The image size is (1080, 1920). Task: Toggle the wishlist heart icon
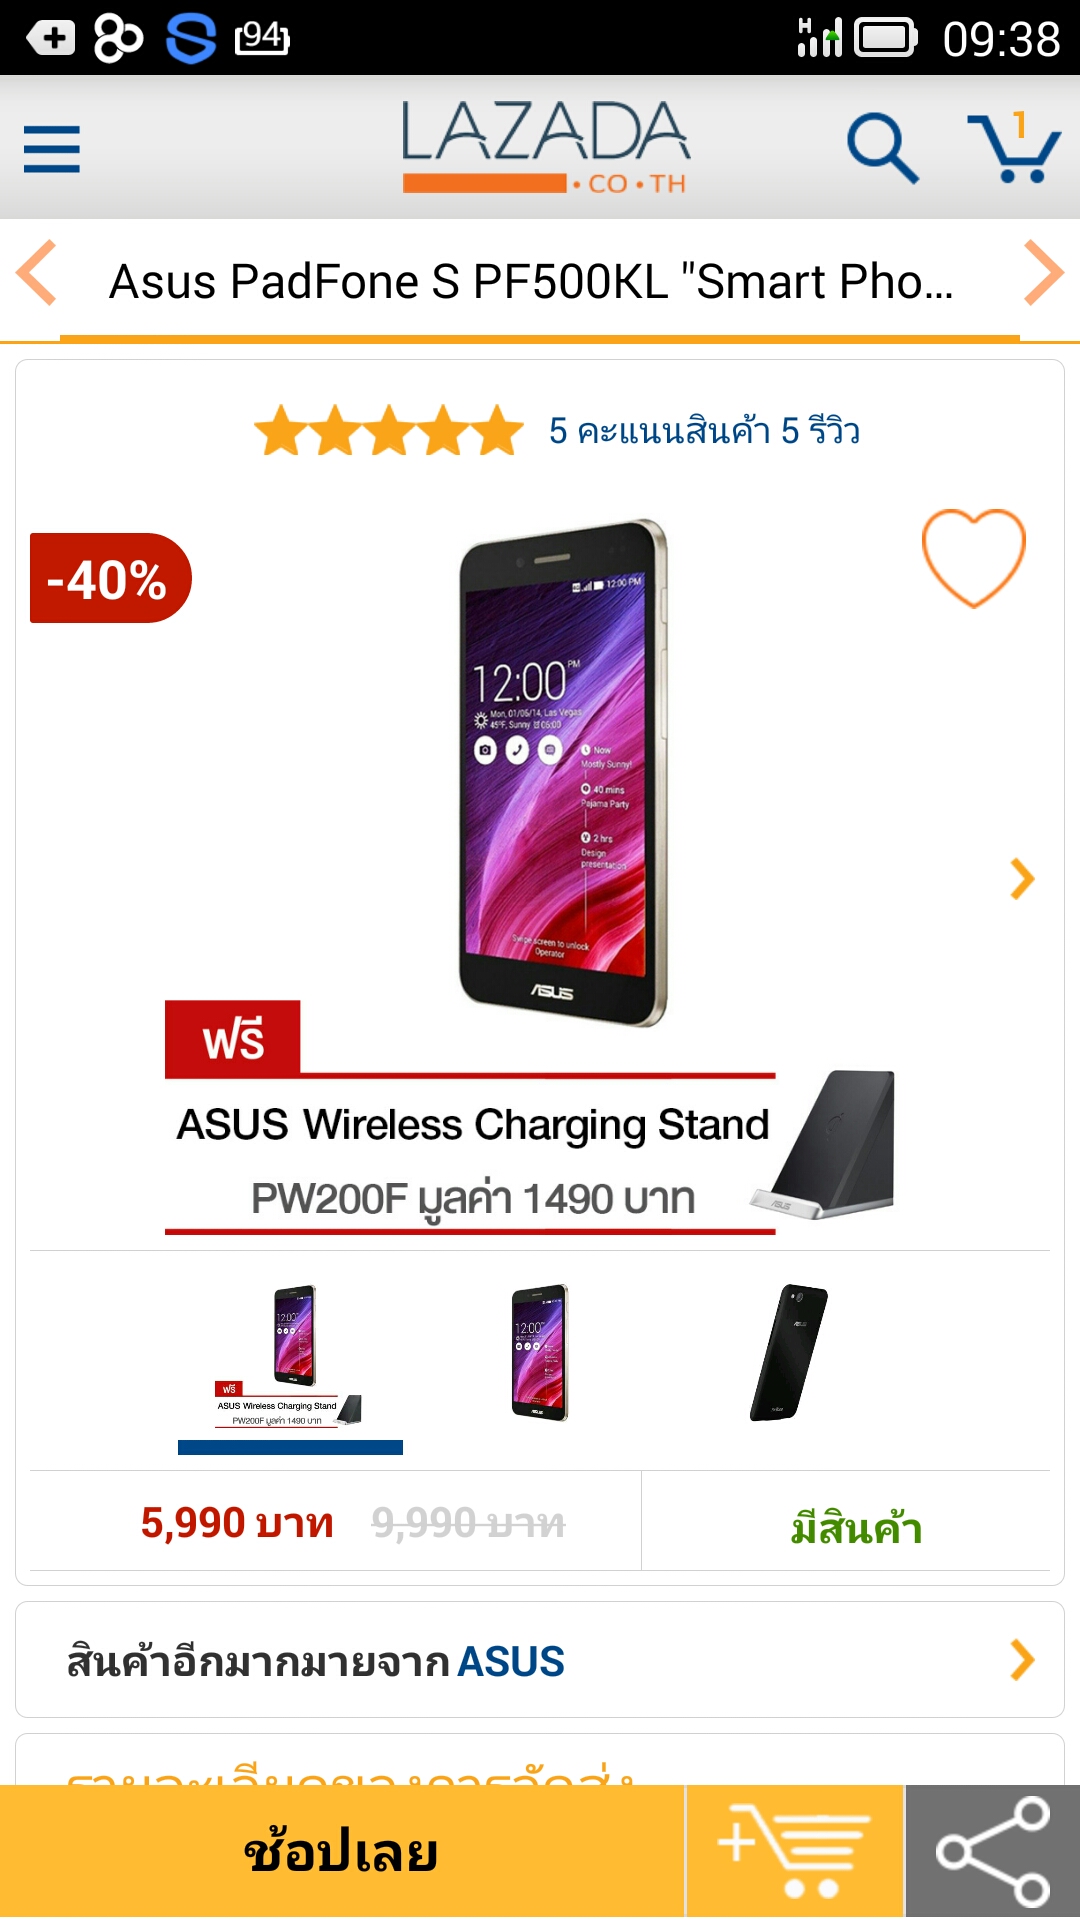[973, 558]
